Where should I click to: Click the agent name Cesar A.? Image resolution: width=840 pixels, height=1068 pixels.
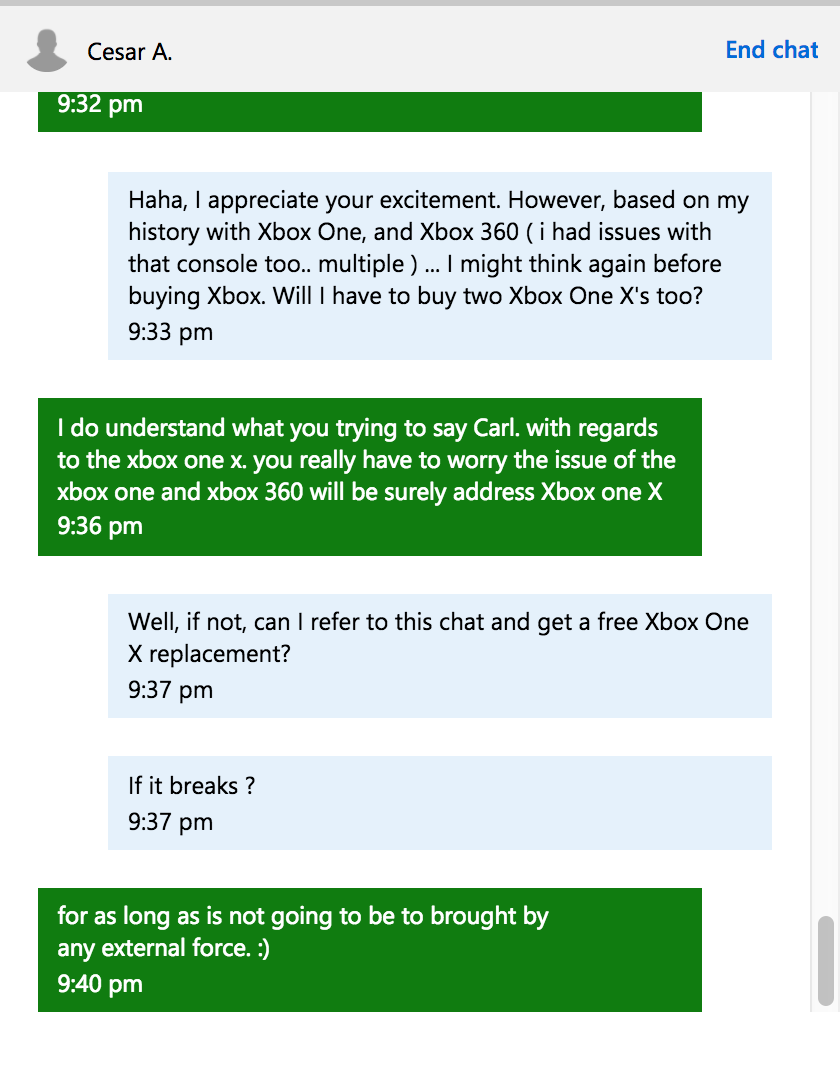click(129, 52)
